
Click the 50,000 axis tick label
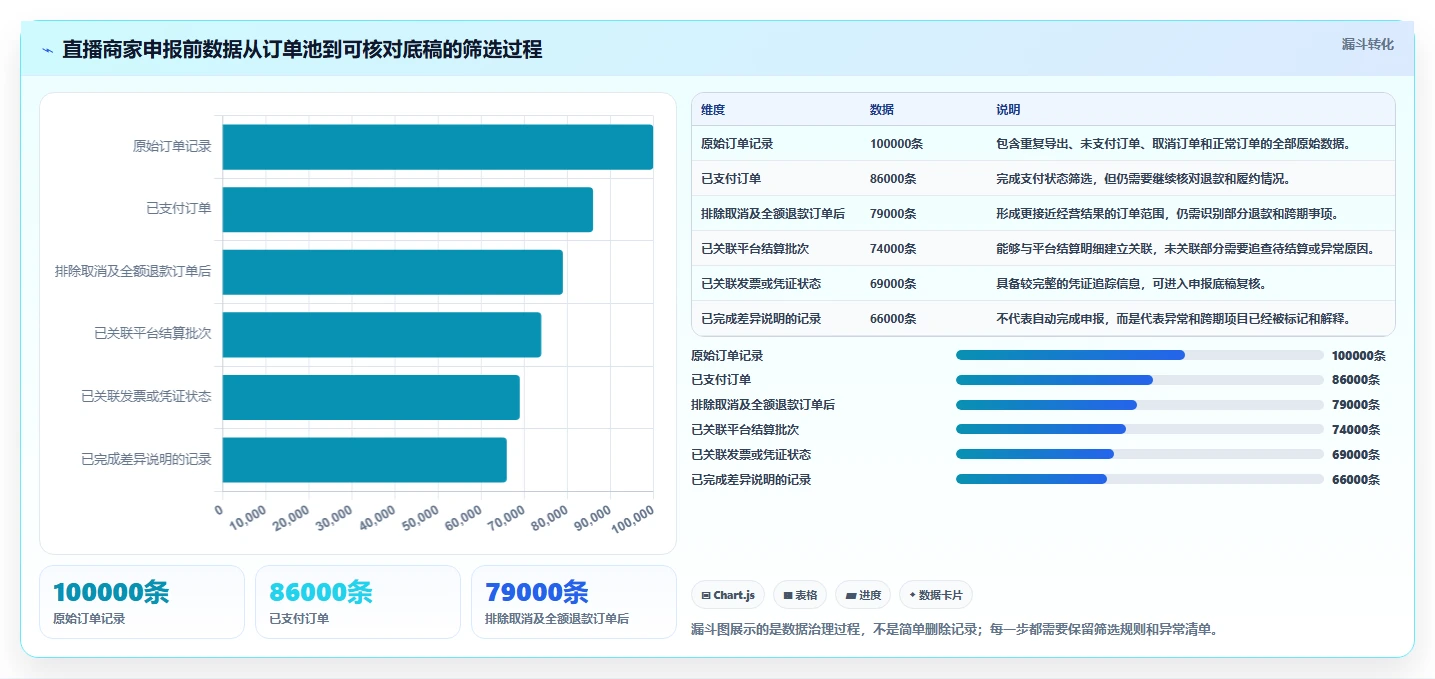pyautogui.click(x=420, y=519)
